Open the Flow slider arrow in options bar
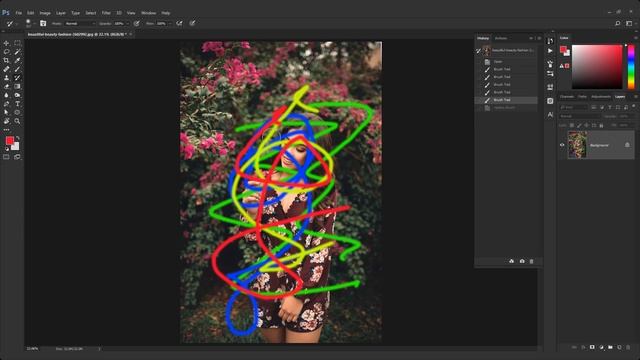 tap(169, 24)
